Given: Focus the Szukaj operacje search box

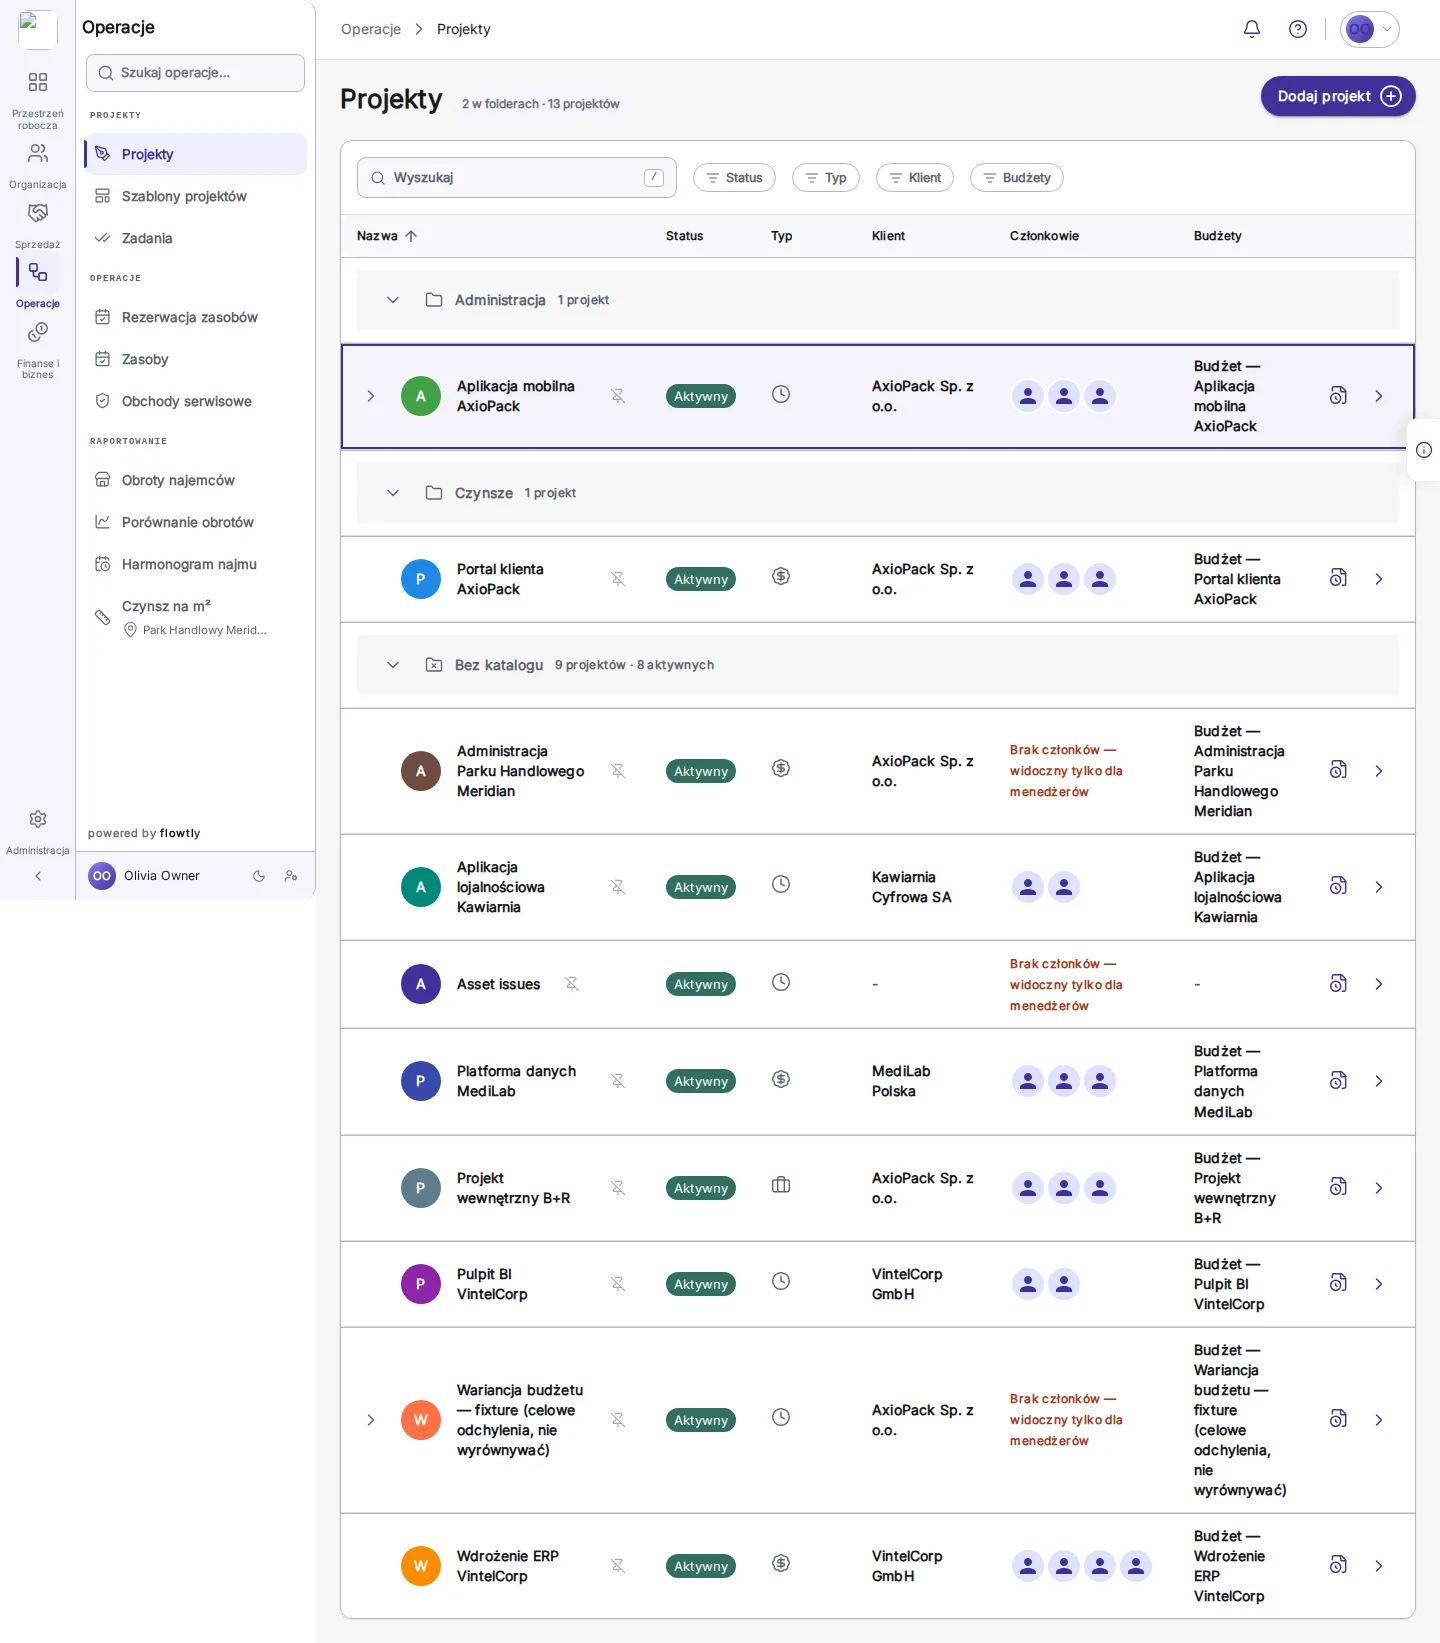Looking at the screenshot, I should click(195, 73).
